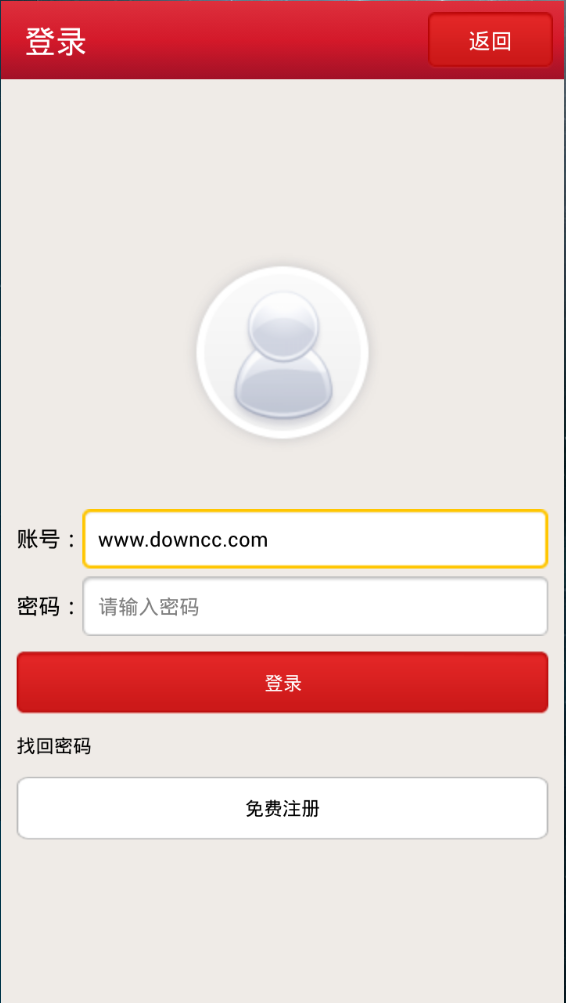Viewport: 566px width, 1003px height.
Task: Click the 免费注册 free register button
Action: coord(282,809)
